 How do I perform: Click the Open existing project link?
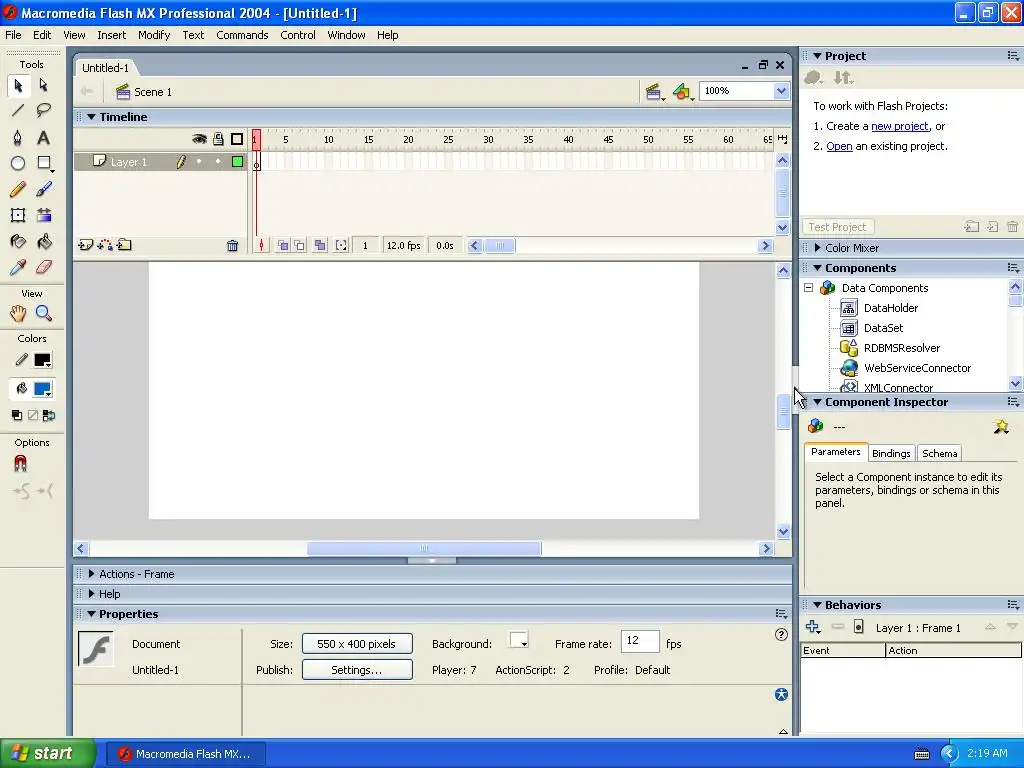tap(839, 146)
